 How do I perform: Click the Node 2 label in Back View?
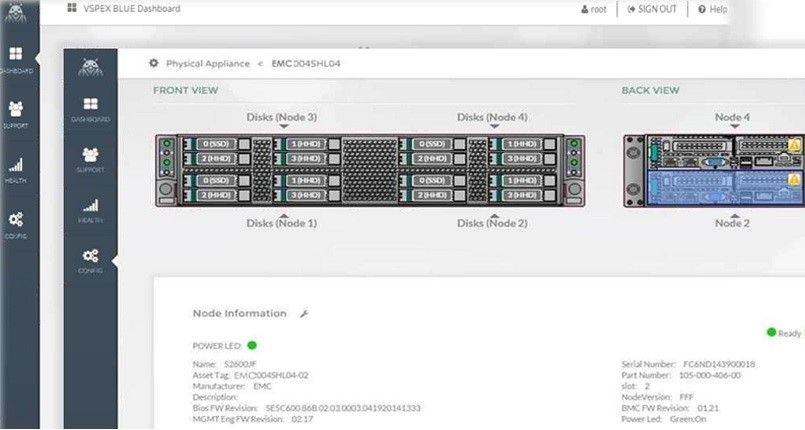coord(733,223)
